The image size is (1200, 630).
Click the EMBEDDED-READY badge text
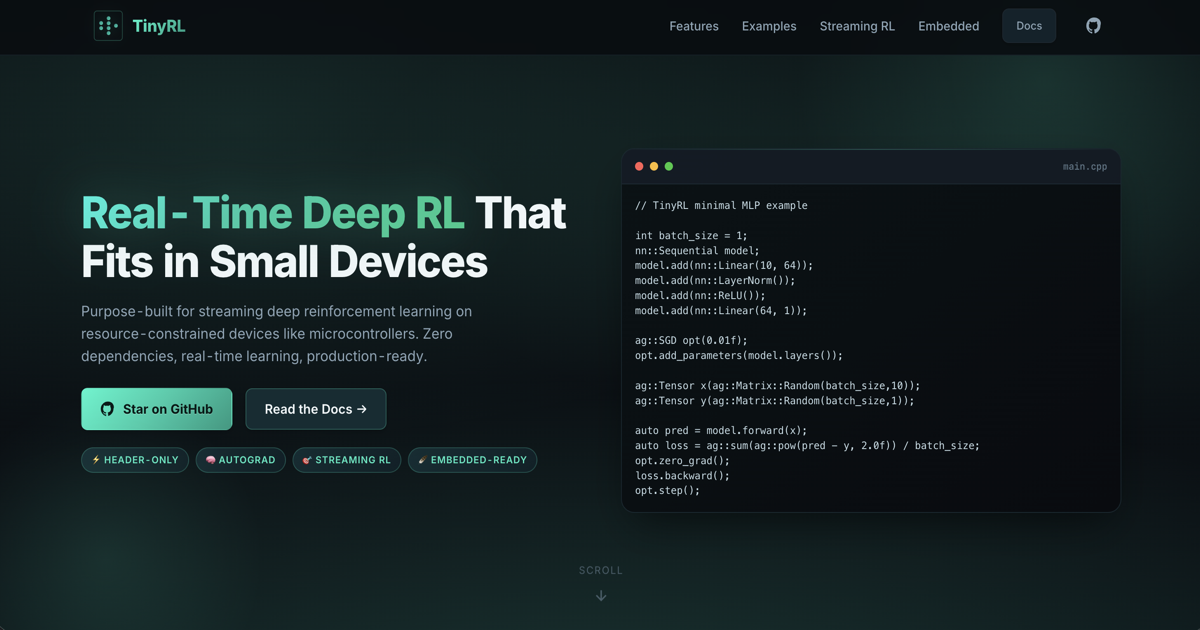[479, 460]
